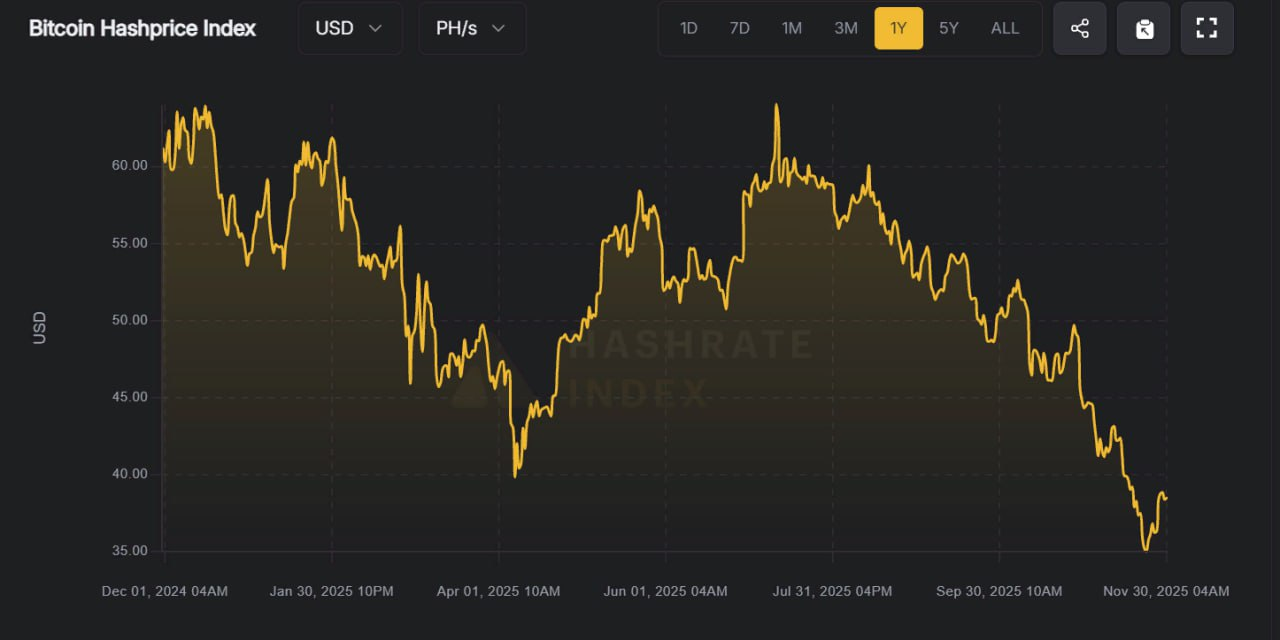Screen dimensions: 1280x640
Task: Click the Nov 30, 2025 04AM axis label
Action: (x=1166, y=591)
